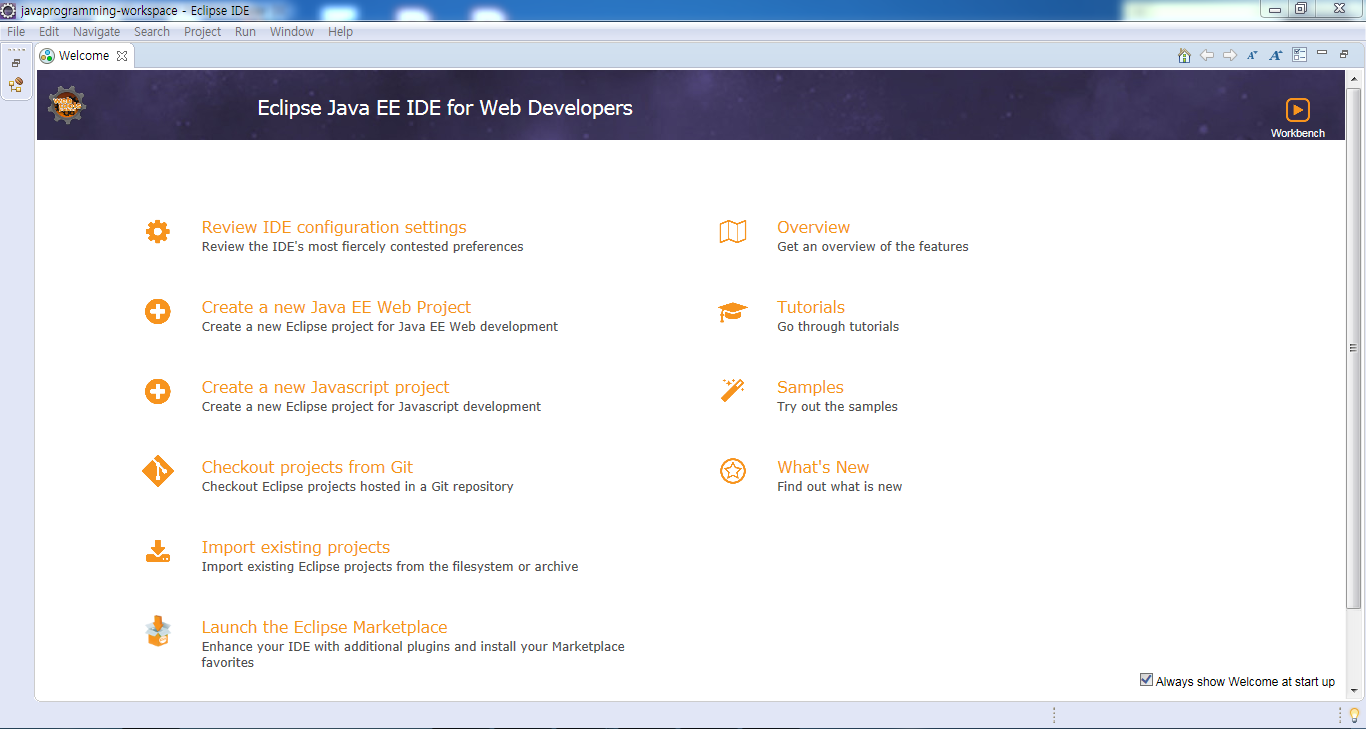Click the web tools gear logo
This screenshot has width=1366, height=729.
click(x=67, y=104)
